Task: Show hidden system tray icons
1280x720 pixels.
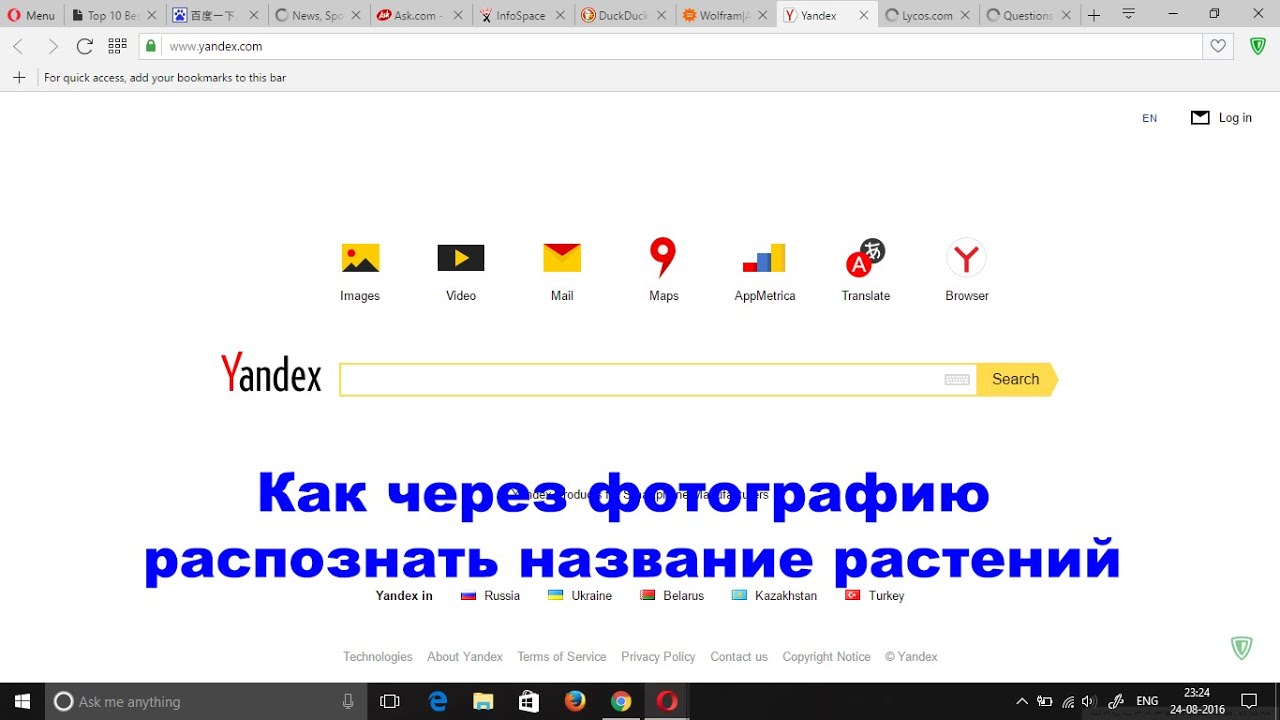Action: point(1021,701)
